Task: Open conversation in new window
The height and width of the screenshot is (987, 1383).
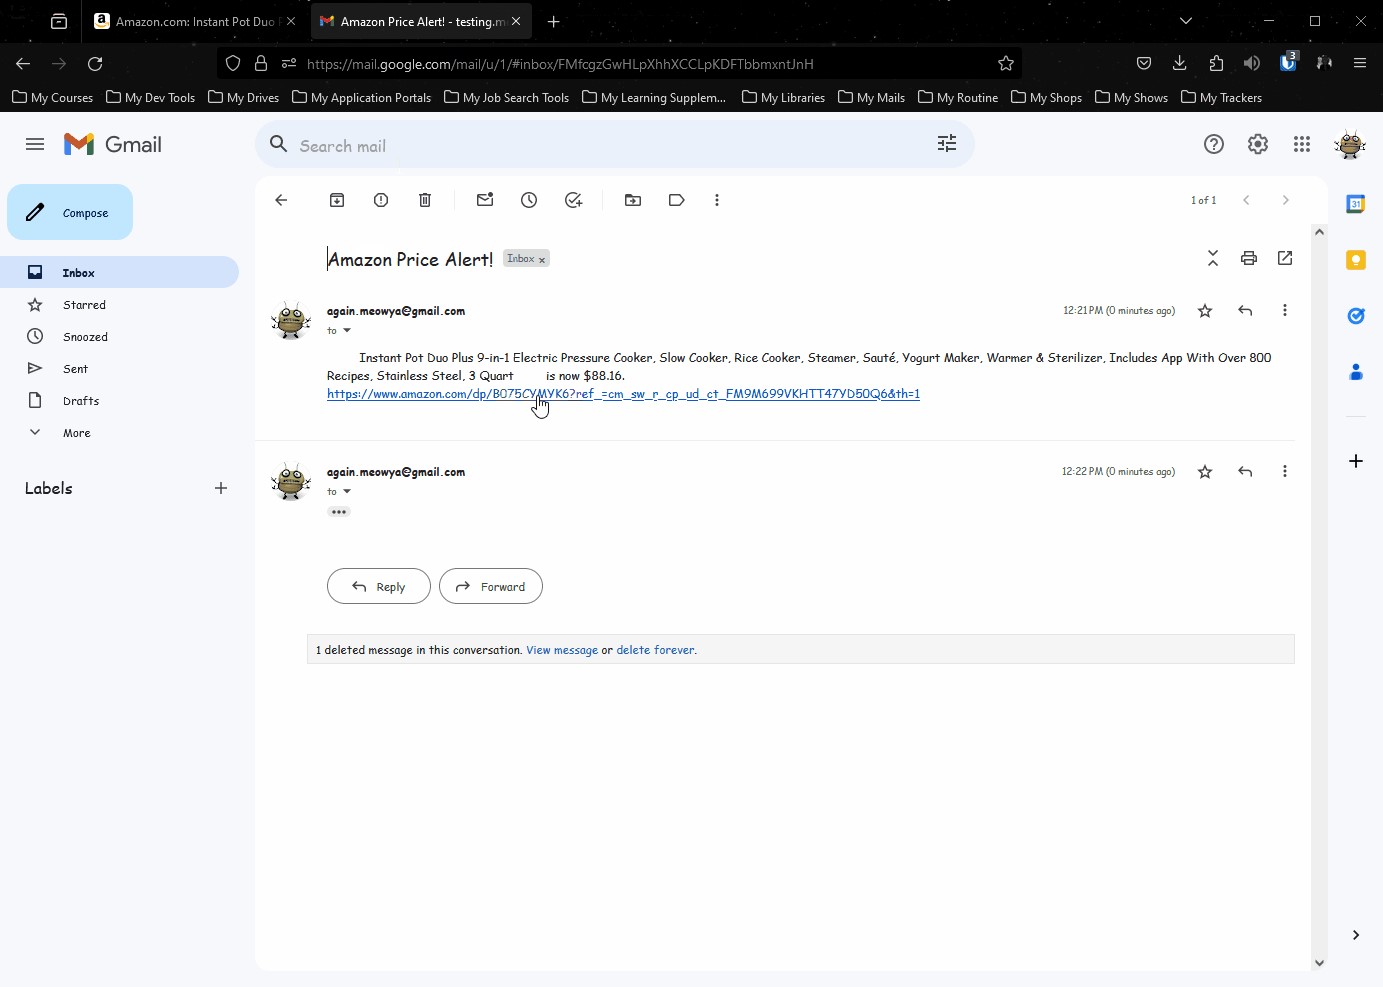Action: (x=1285, y=258)
